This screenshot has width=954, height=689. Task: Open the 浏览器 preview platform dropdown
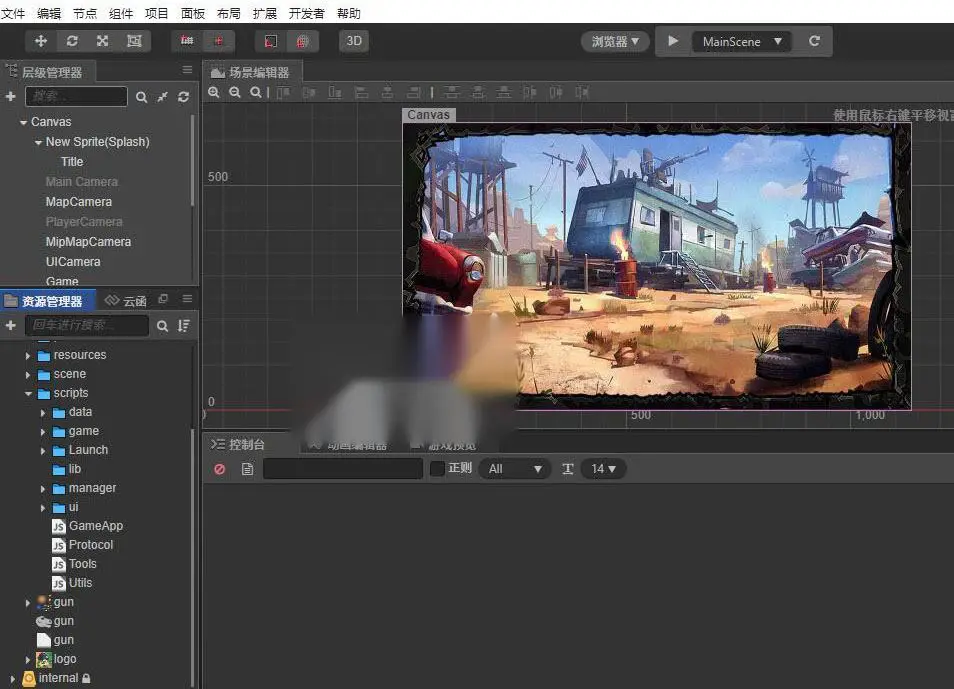point(615,41)
